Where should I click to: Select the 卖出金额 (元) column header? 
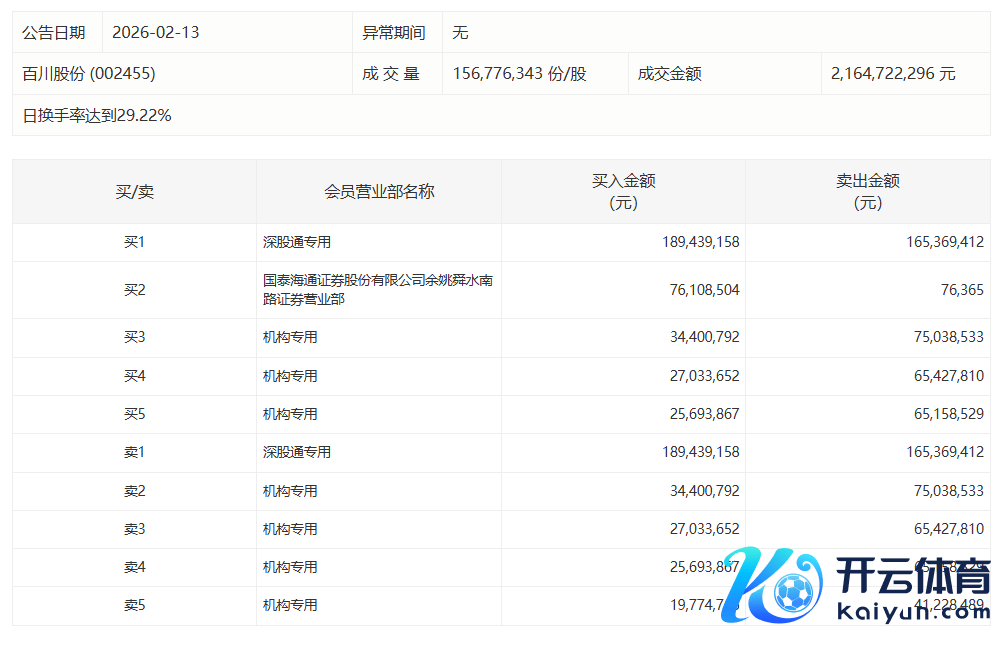tap(867, 192)
